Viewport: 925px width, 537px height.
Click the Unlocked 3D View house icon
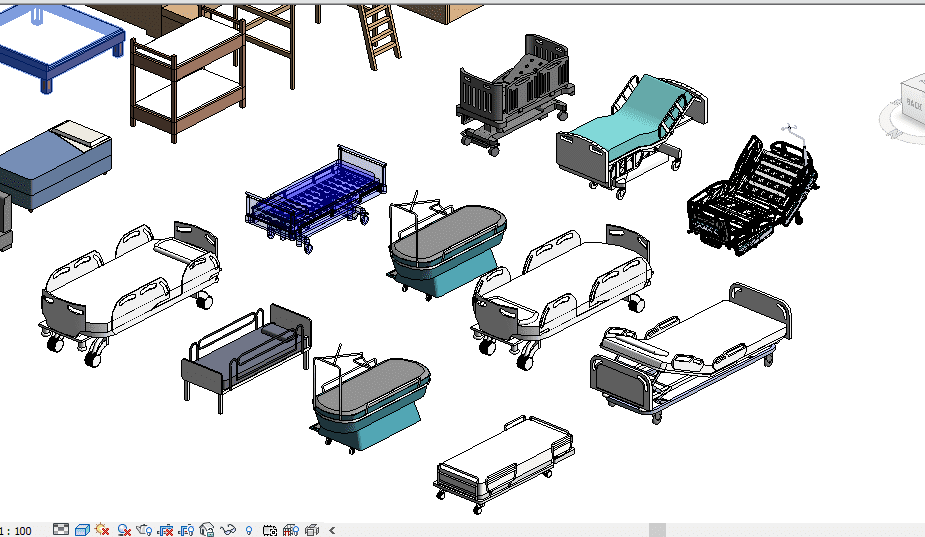pyautogui.click(x=207, y=530)
